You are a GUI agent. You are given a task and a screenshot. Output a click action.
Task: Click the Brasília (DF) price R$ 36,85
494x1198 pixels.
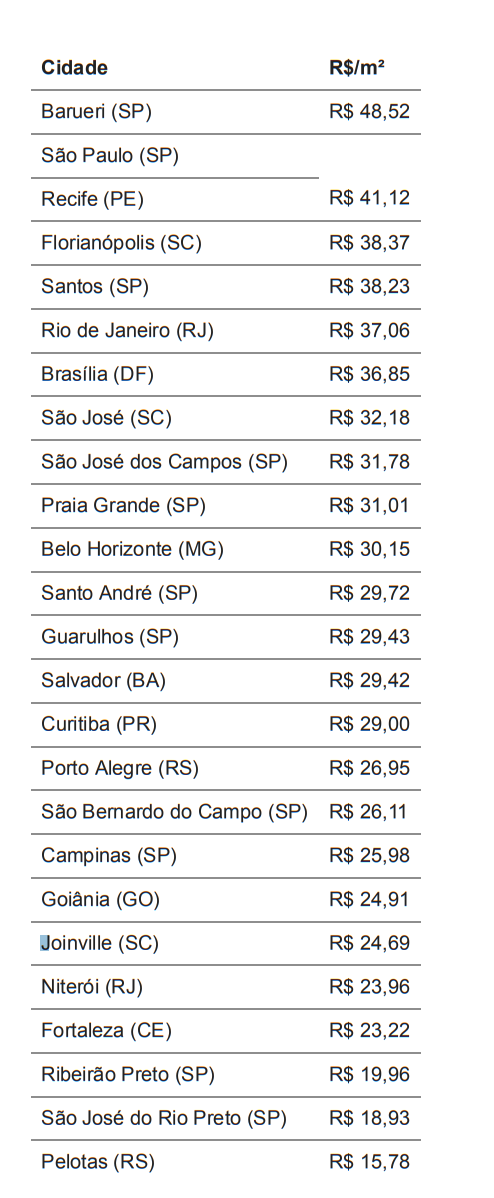pyautogui.click(x=370, y=374)
